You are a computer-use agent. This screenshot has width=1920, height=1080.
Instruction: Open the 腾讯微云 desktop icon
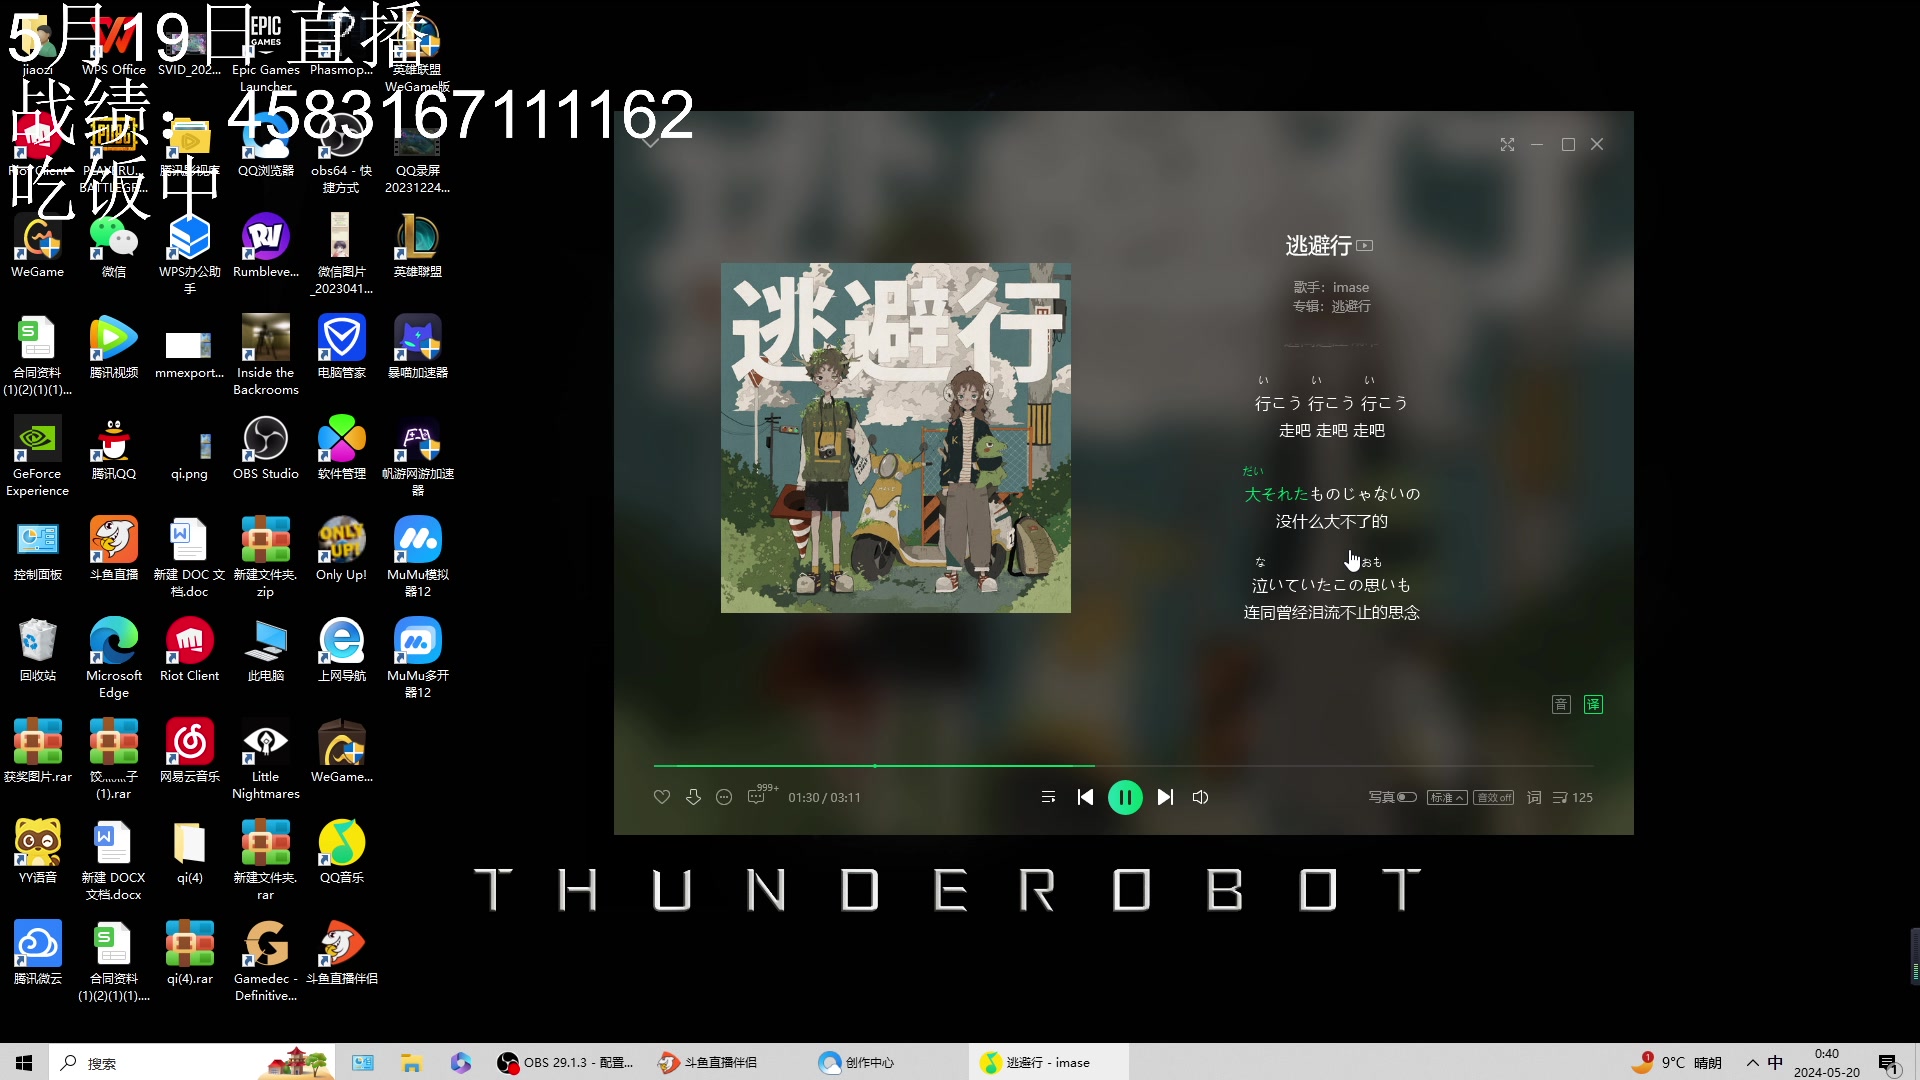click(x=38, y=953)
